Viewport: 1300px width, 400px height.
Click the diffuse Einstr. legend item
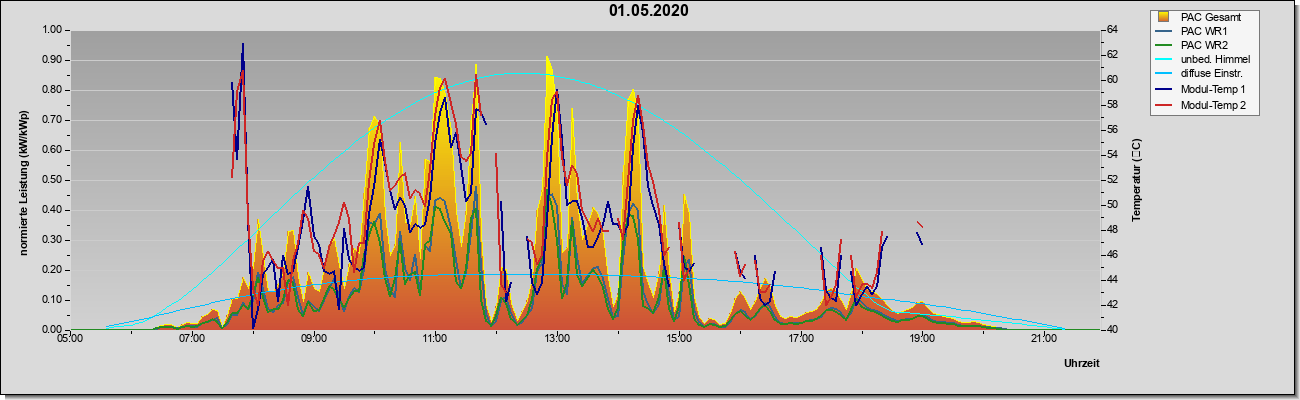[1201, 75]
